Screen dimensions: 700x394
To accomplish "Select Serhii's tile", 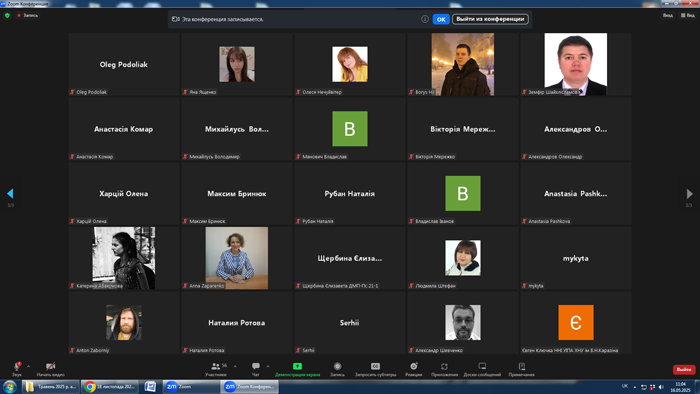I will coord(350,322).
